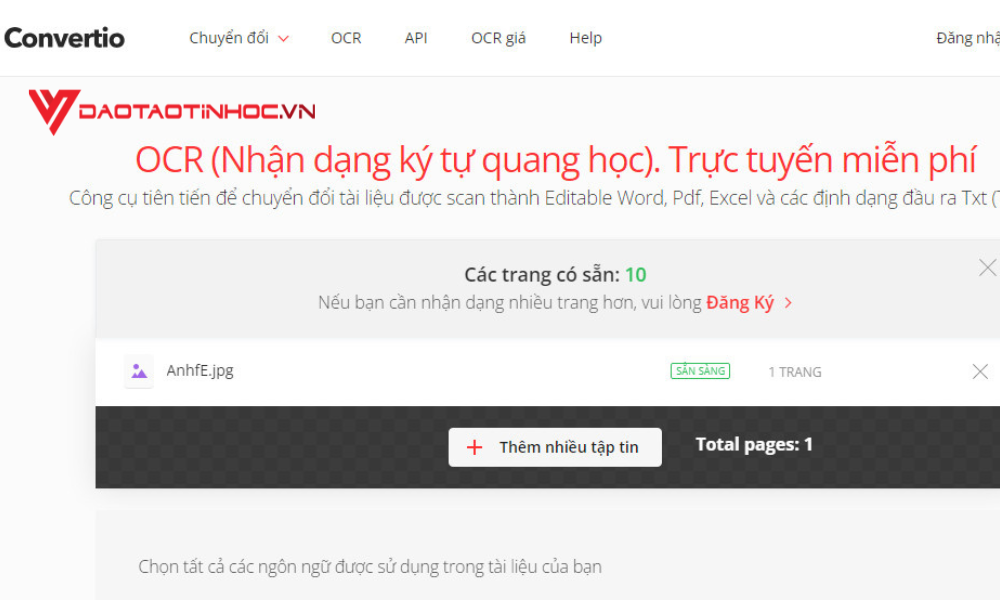
Task: Click the red arrow next to 'Đăng Ký'
Action: coord(787,302)
